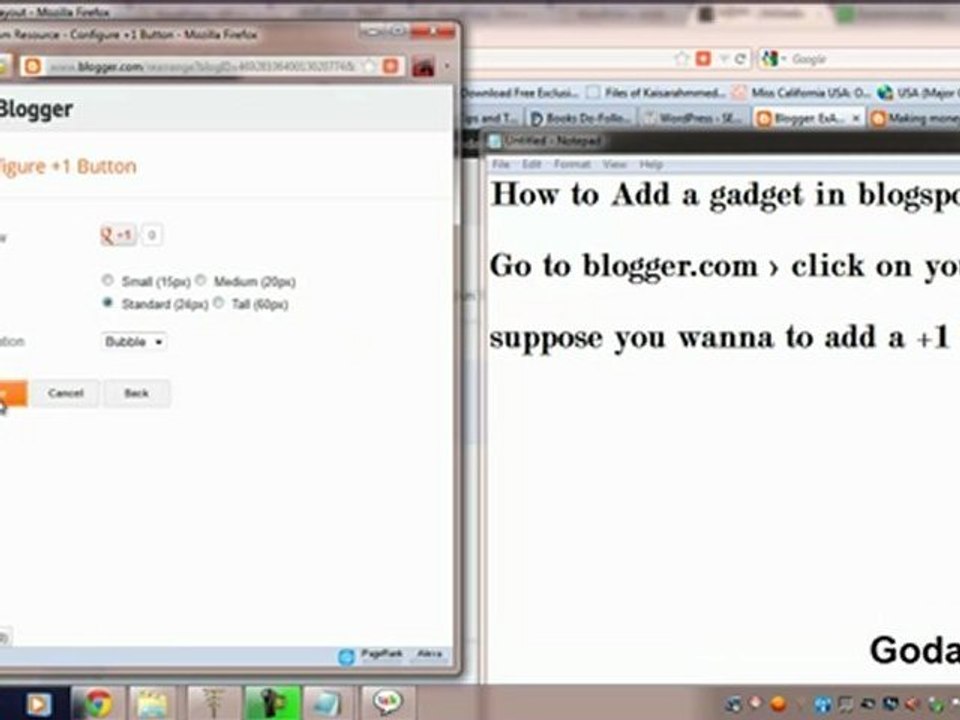The image size is (960, 720).
Task: Open Google Talk from the taskbar
Action: tap(387, 703)
